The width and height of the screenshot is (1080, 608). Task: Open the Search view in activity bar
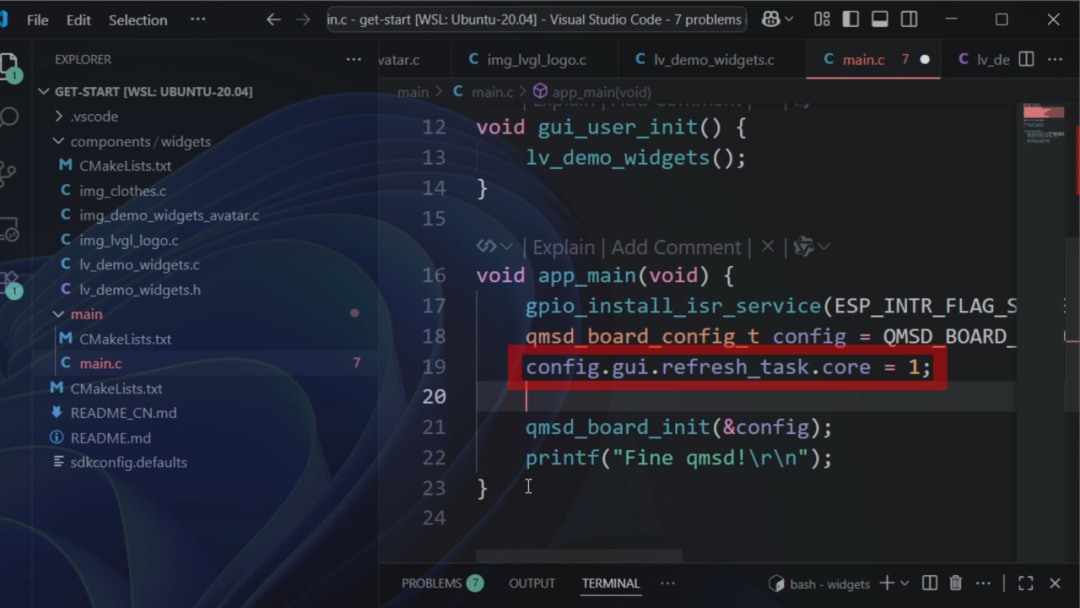9,117
